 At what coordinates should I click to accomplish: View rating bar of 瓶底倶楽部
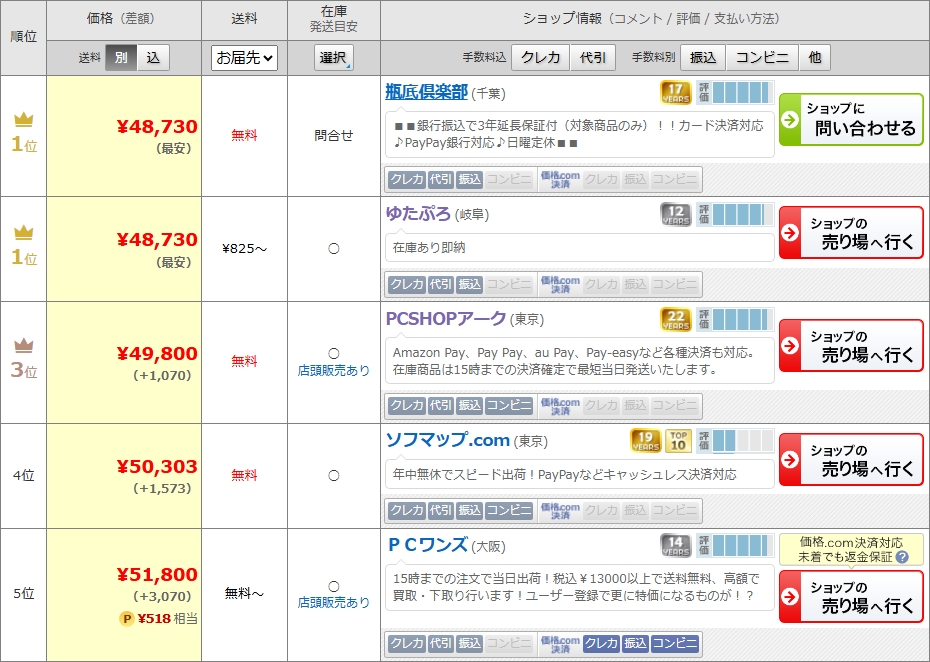[x=735, y=93]
